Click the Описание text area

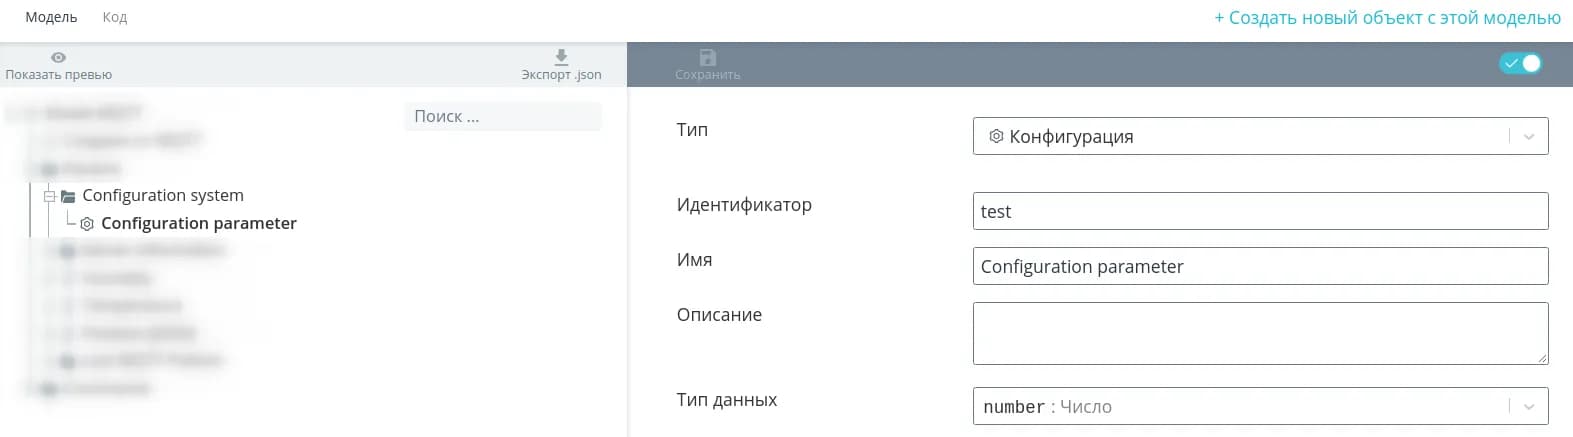(x=1260, y=333)
